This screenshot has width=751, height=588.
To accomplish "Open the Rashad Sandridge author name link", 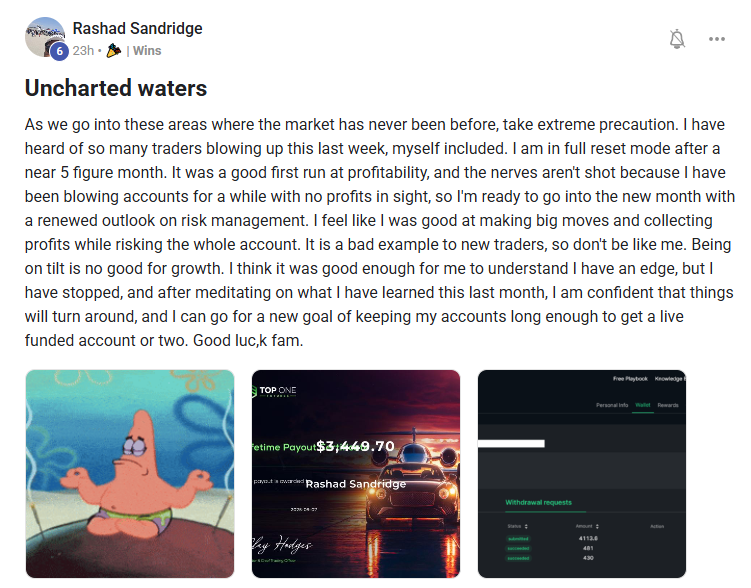I will (137, 28).
